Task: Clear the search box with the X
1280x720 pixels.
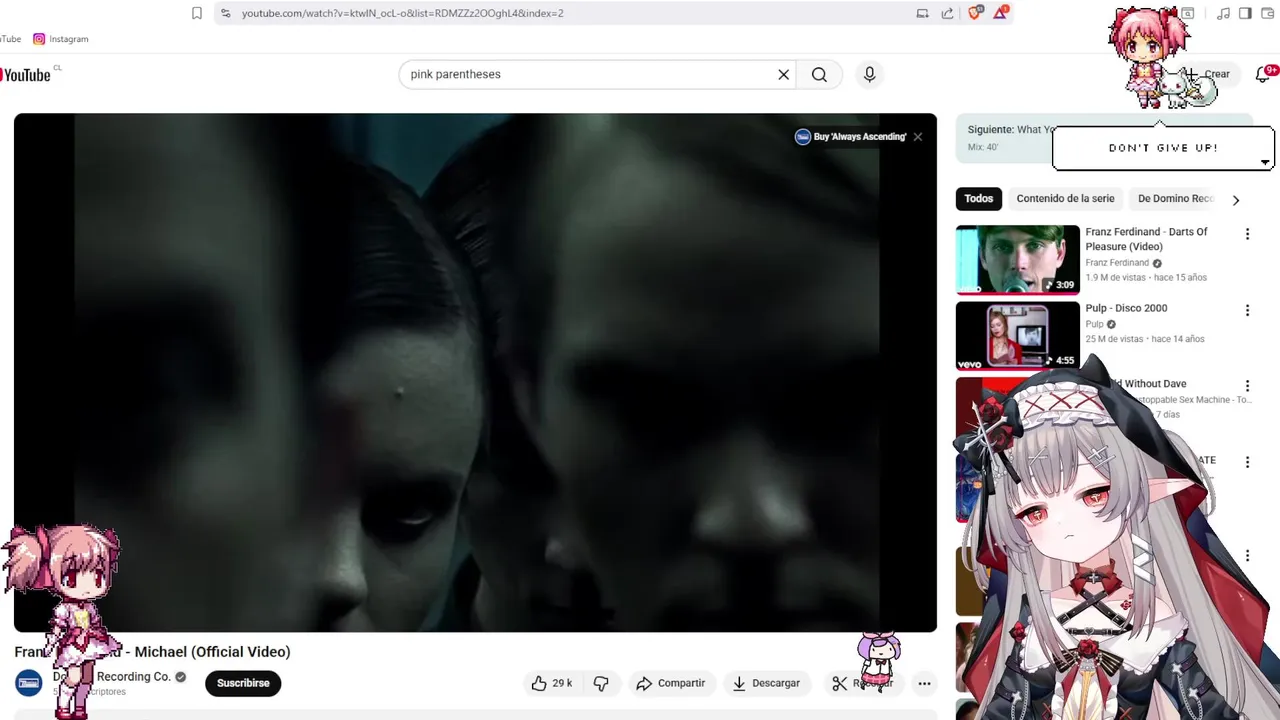Action: point(784,74)
